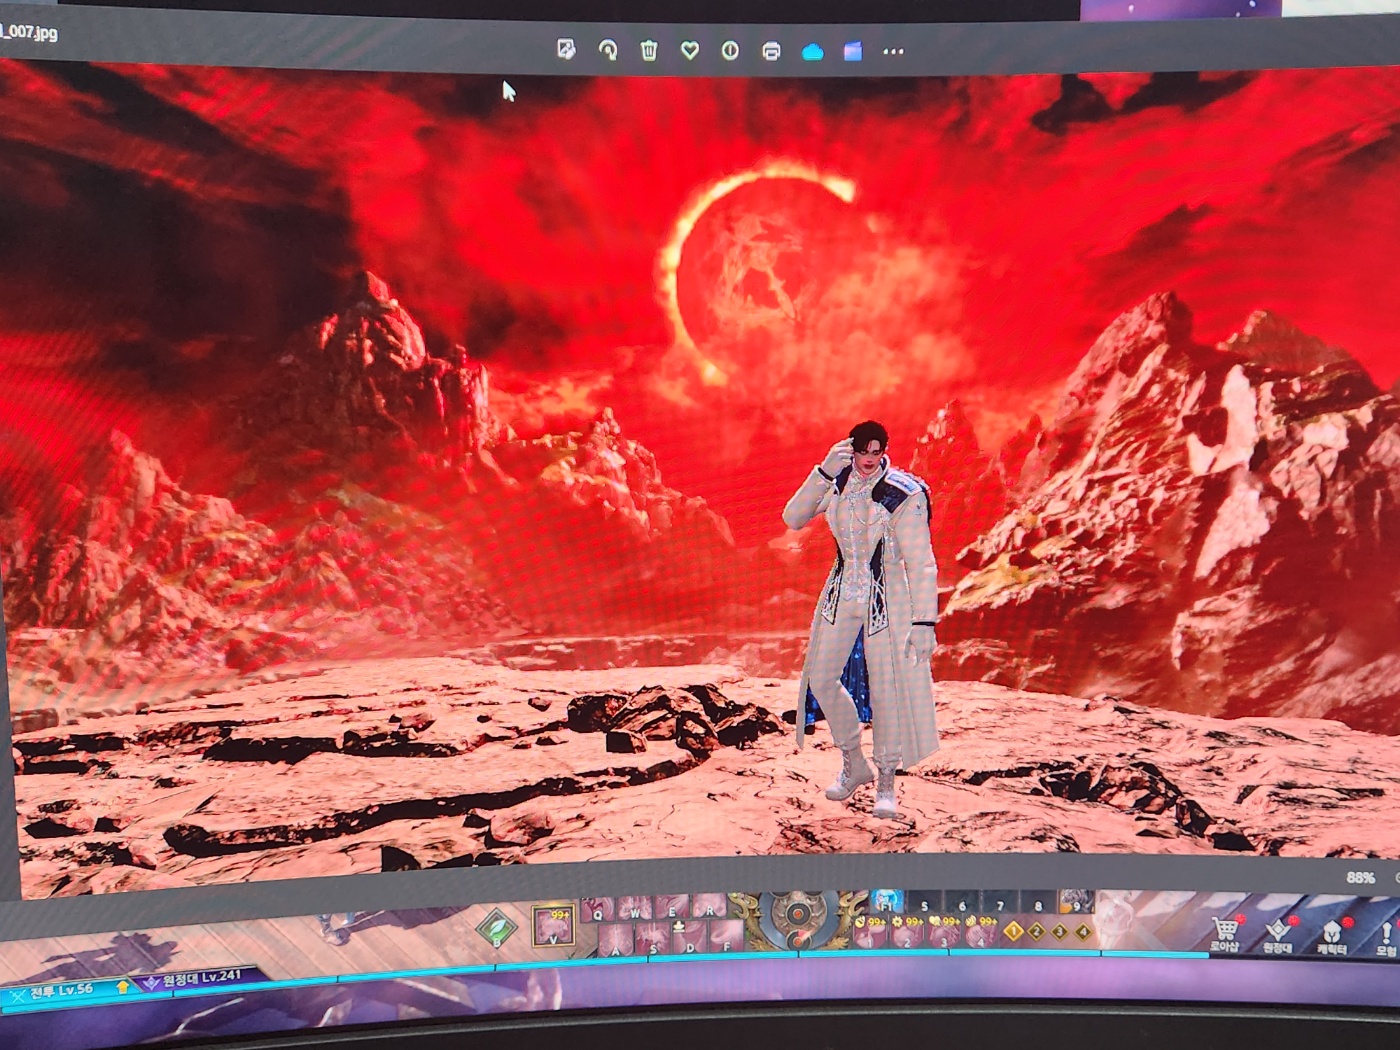Click the green leaf B skill icon

coord(497,929)
